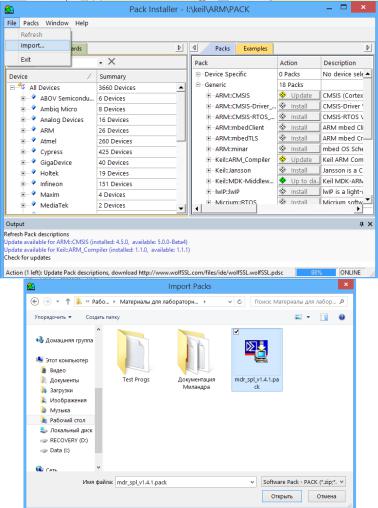Change the view mode icon
This screenshot has width=378, height=508.
[298, 317]
